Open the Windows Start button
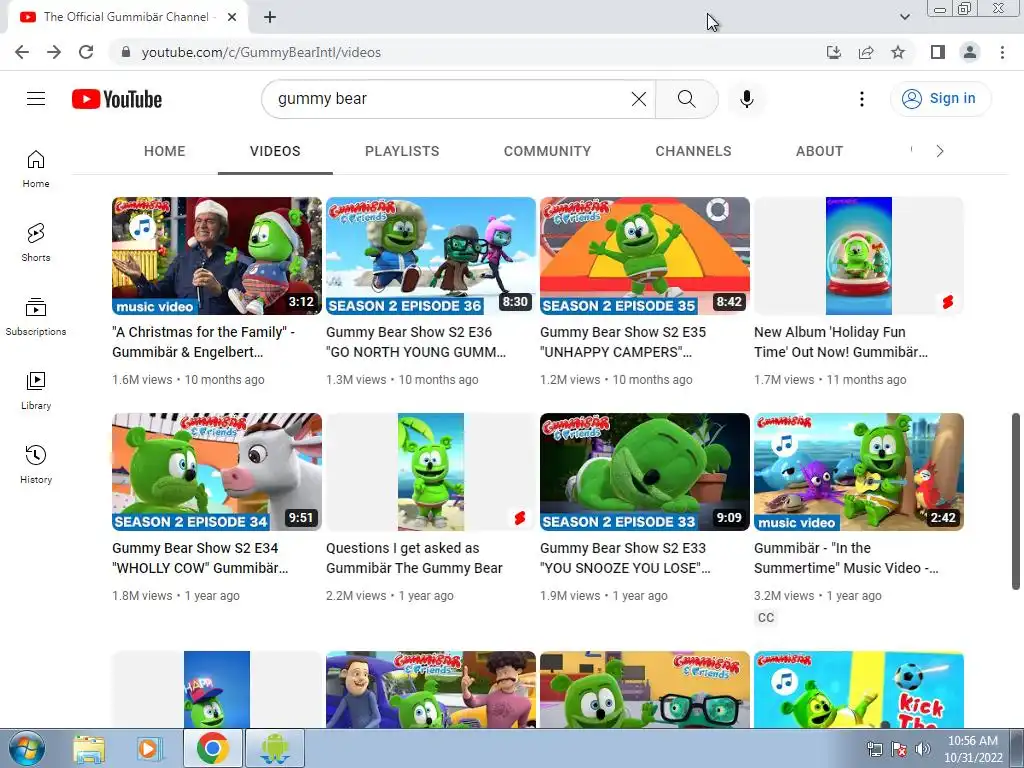Viewport: 1024px width, 768px height. click(x=26, y=748)
